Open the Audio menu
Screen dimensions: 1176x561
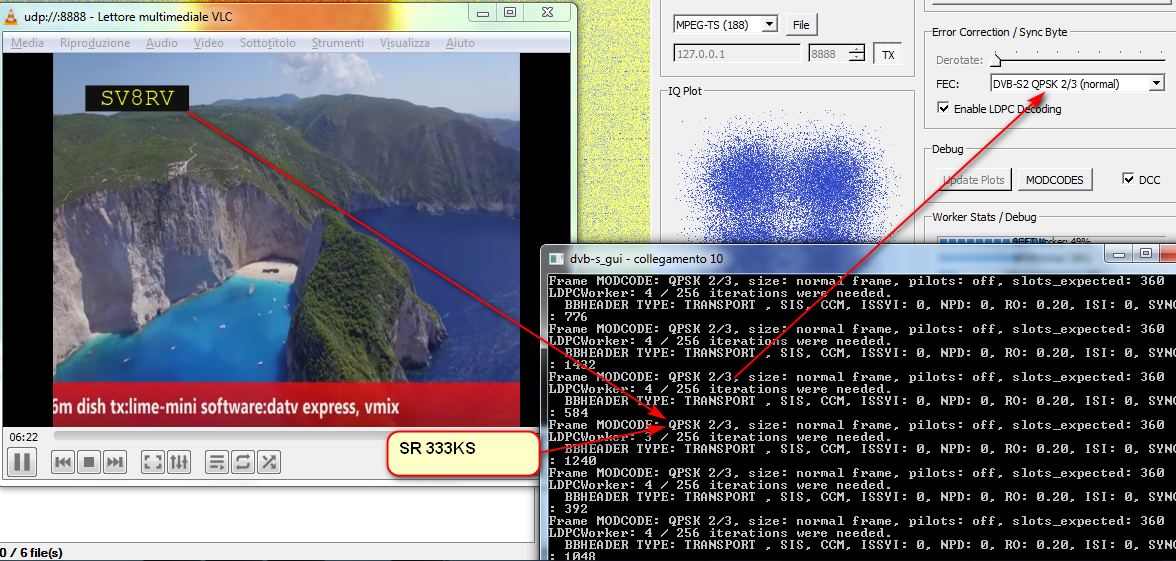coord(162,43)
